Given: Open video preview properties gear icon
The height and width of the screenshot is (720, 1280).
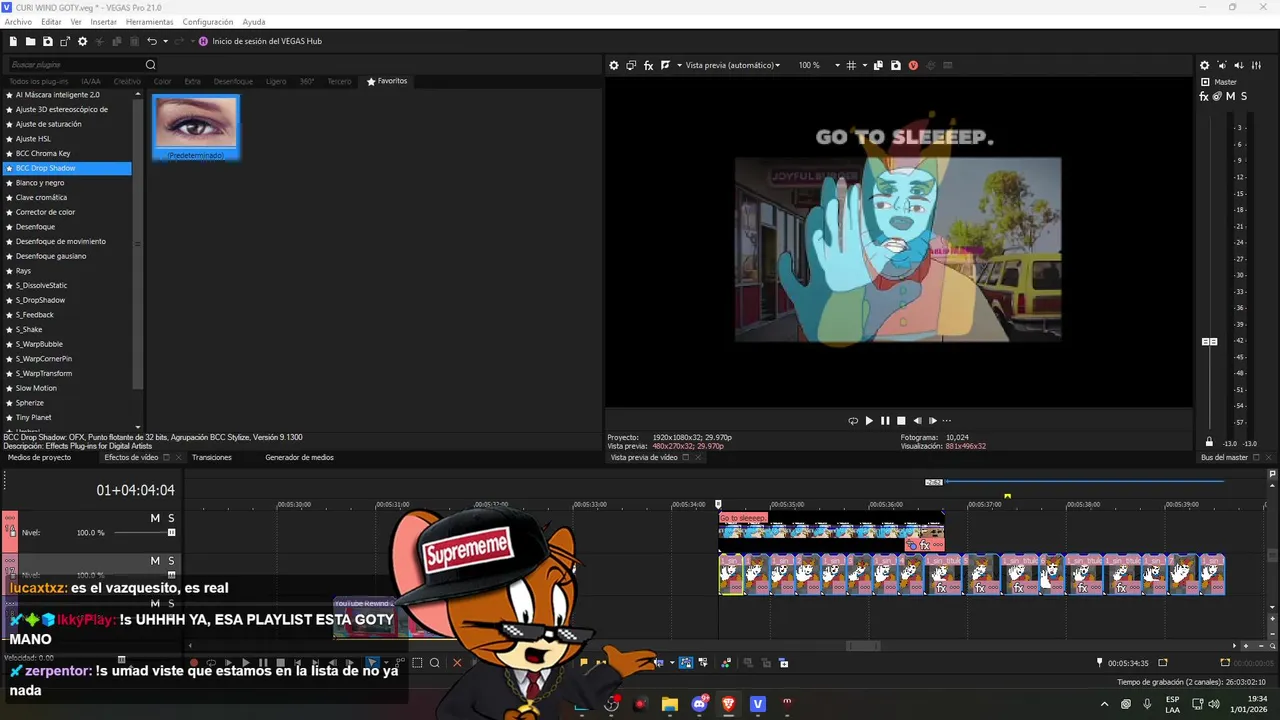Looking at the screenshot, I should tap(614, 65).
